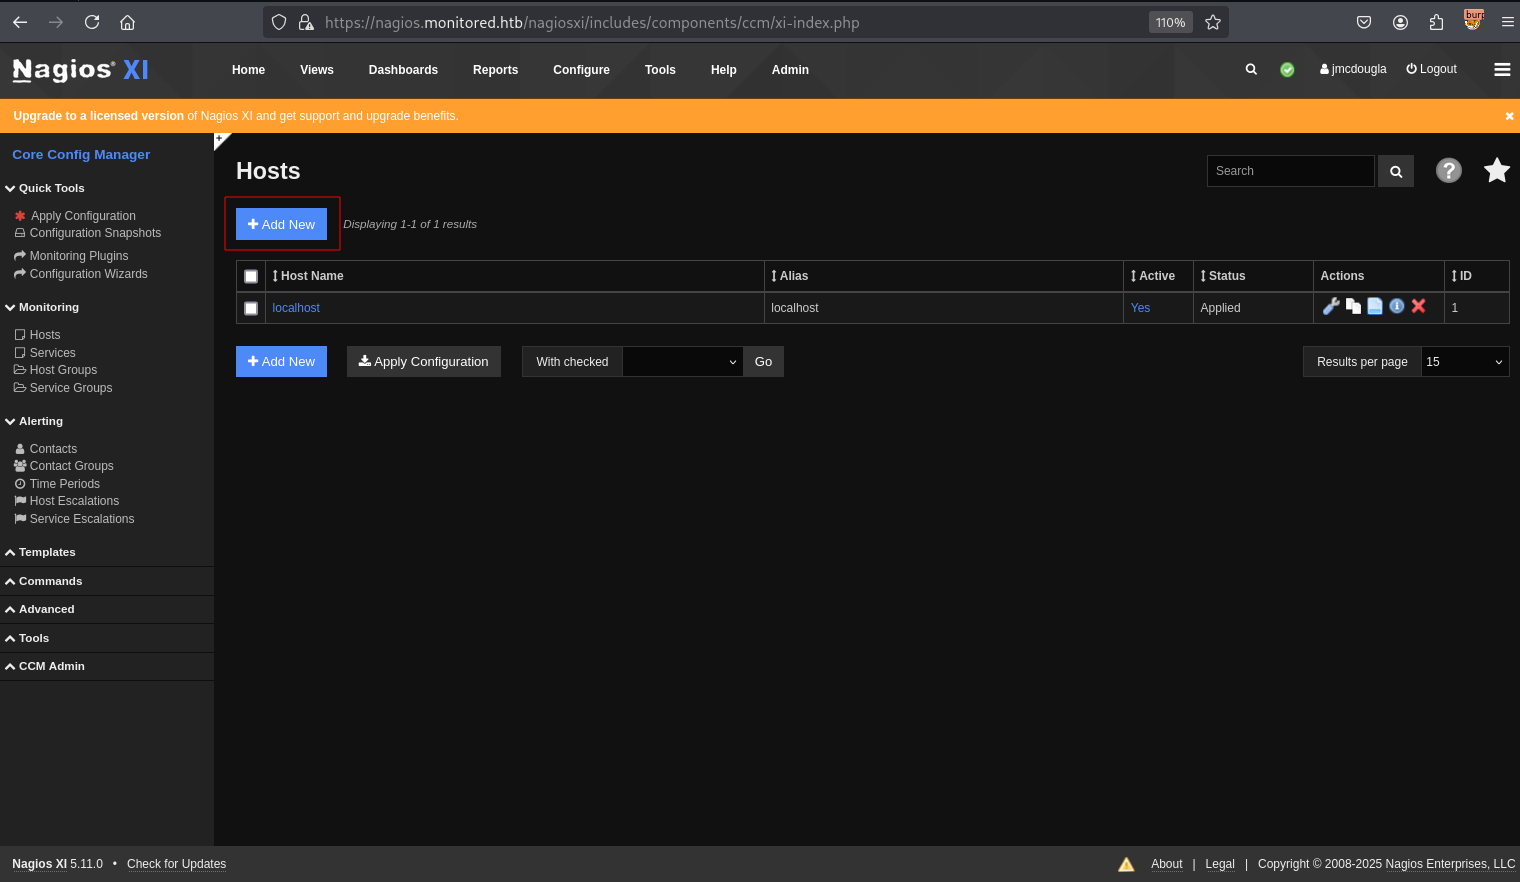
Task: Click the browser home icon
Action: (x=127, y=22)
